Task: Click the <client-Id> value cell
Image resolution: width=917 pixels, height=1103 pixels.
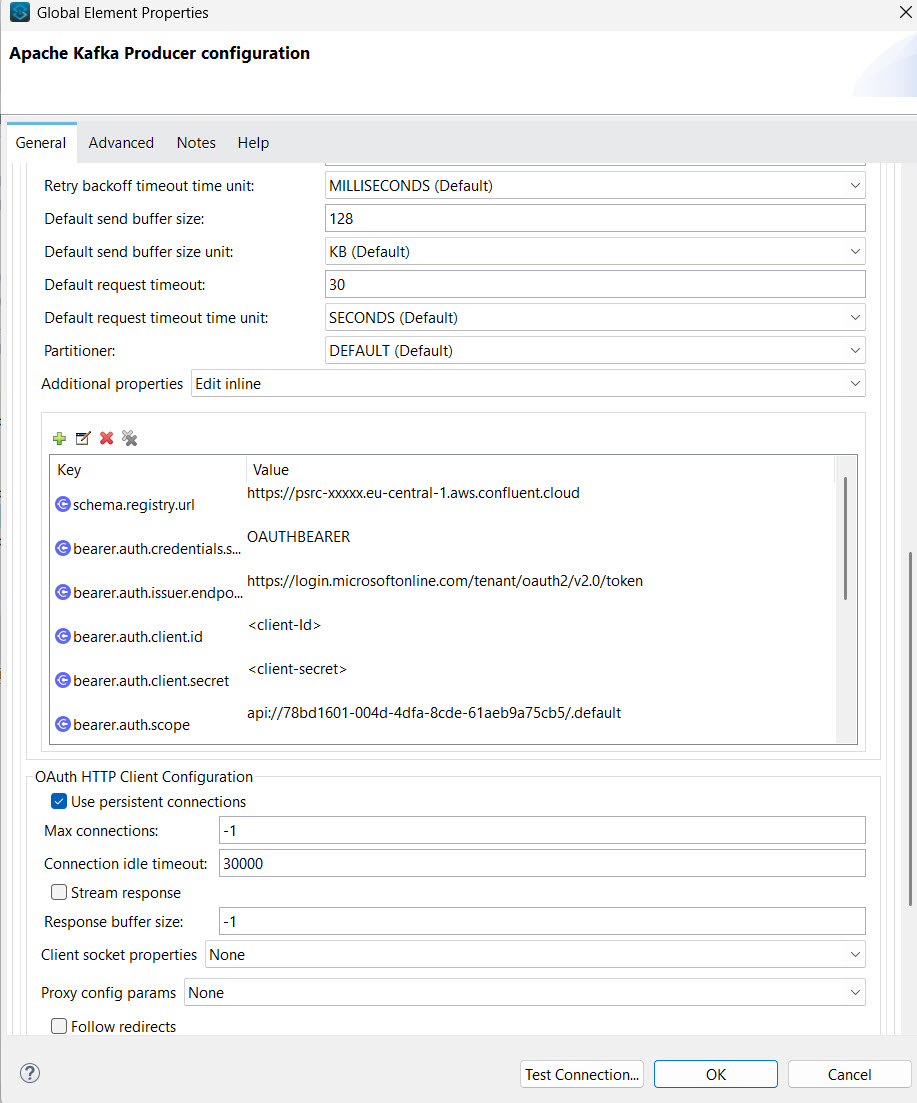Action: (284, 625)
